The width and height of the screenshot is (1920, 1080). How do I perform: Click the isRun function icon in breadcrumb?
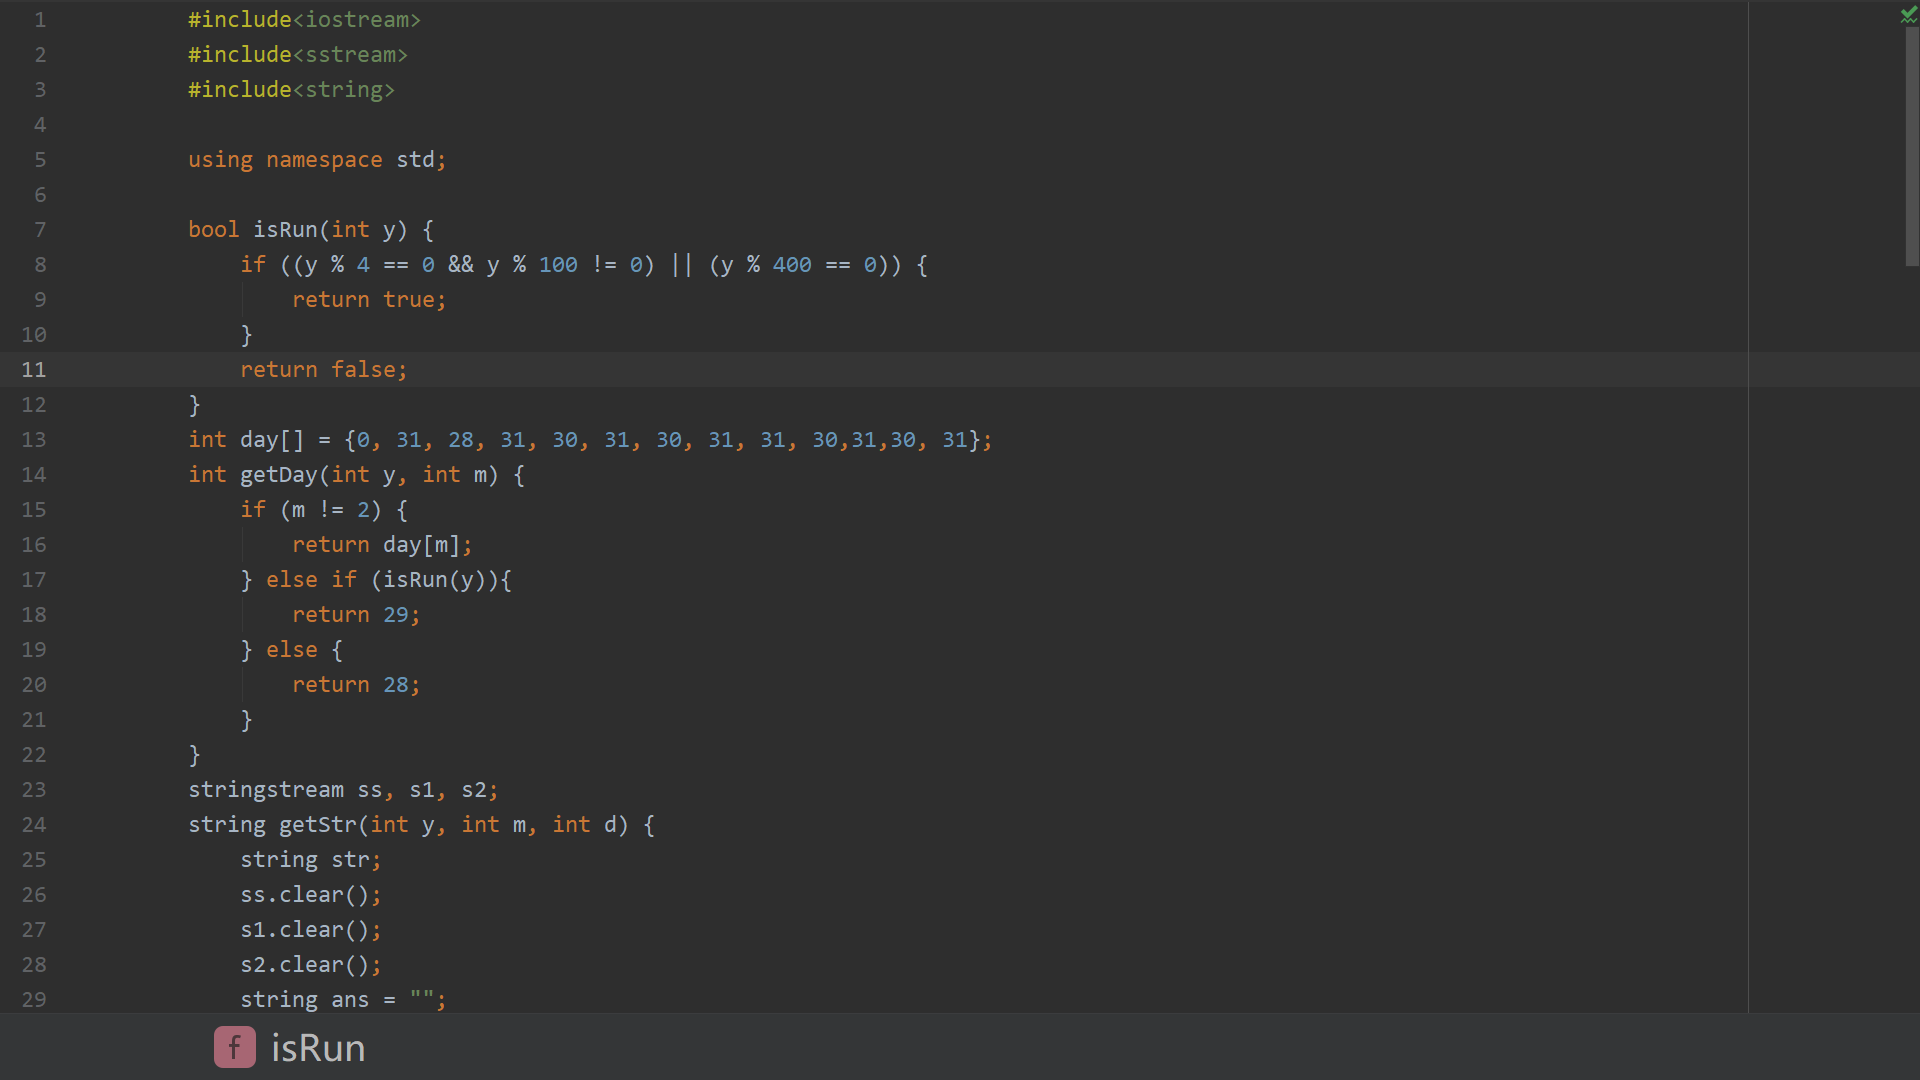pyautogui.click(x=235, y=1047)
